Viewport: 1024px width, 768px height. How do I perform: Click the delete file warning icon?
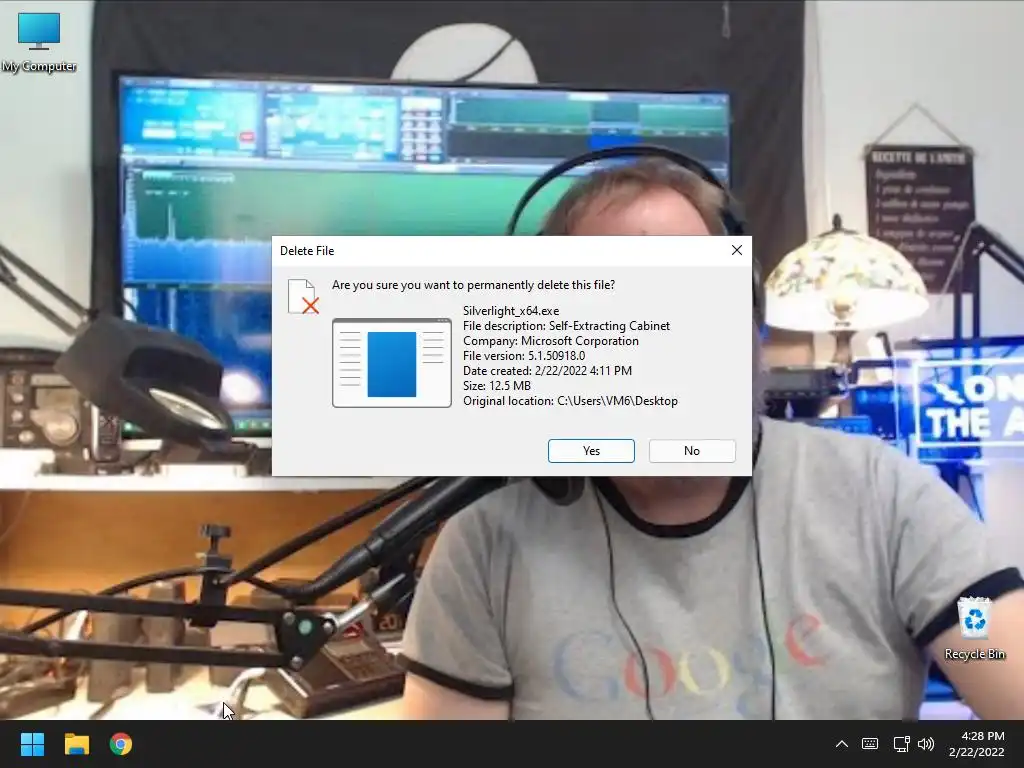click(303, 296)
